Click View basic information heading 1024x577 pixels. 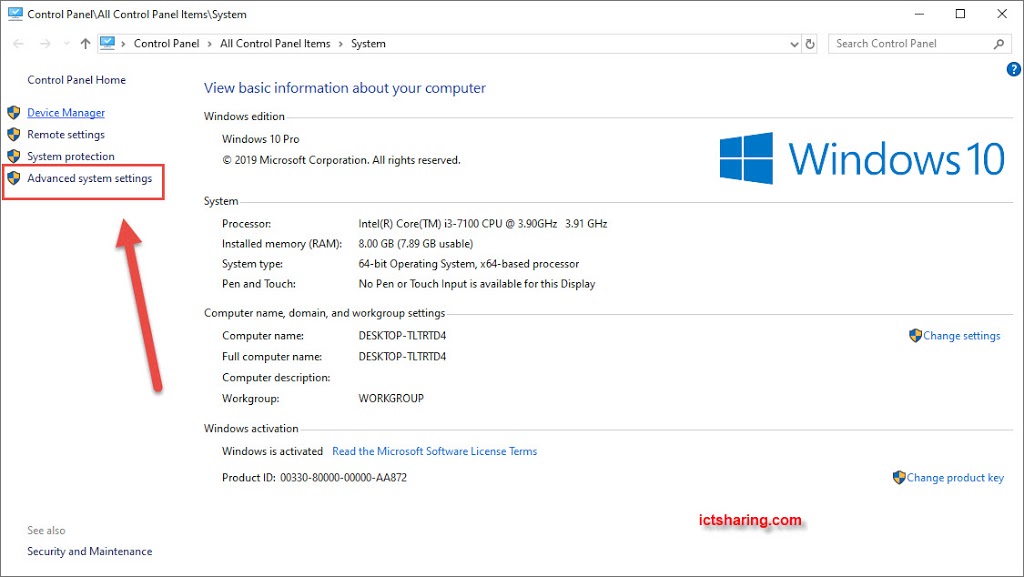click(345, 88)
